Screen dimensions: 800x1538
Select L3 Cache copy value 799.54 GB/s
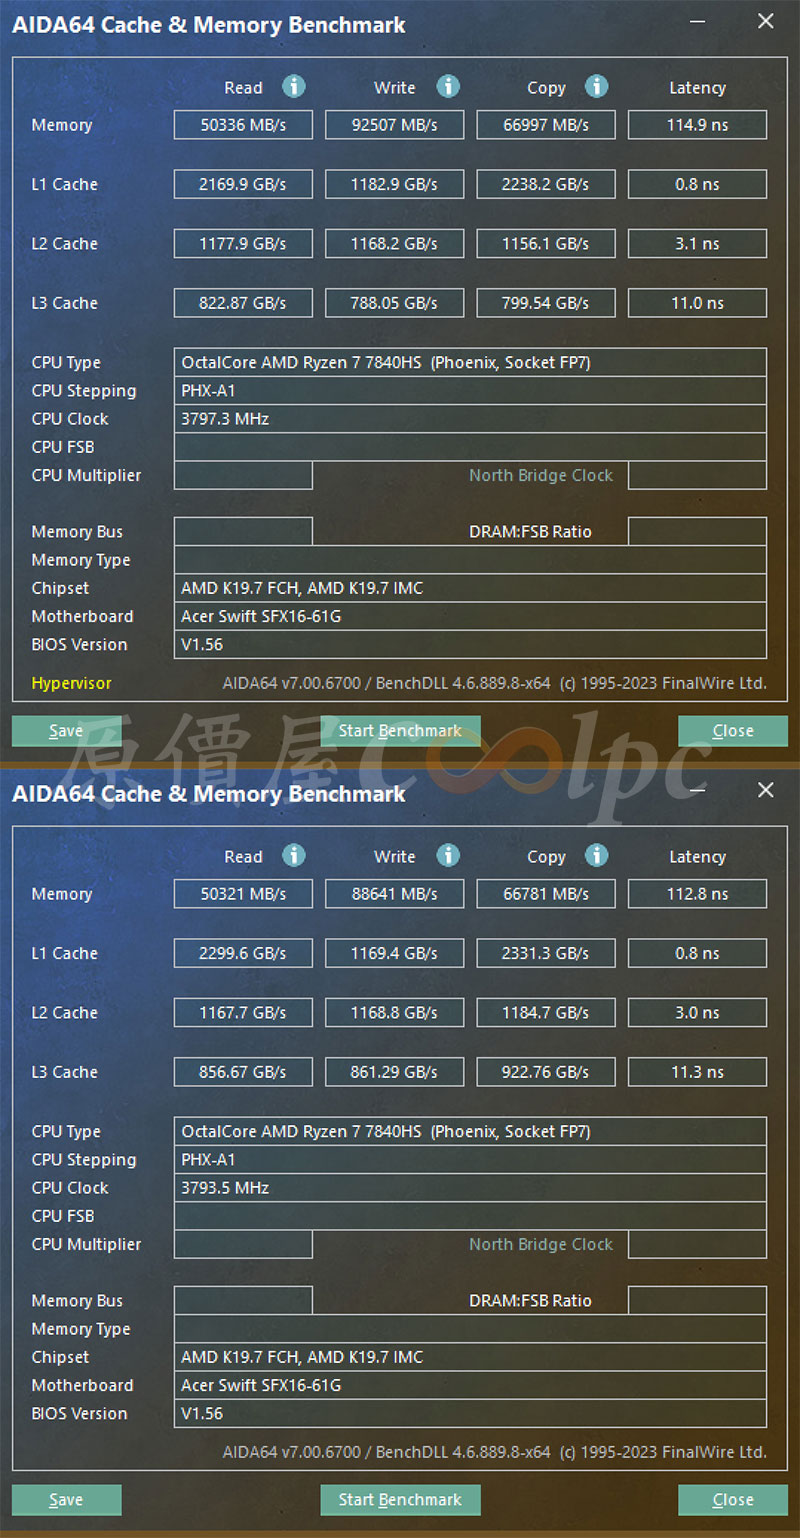[x=546, y=303]
